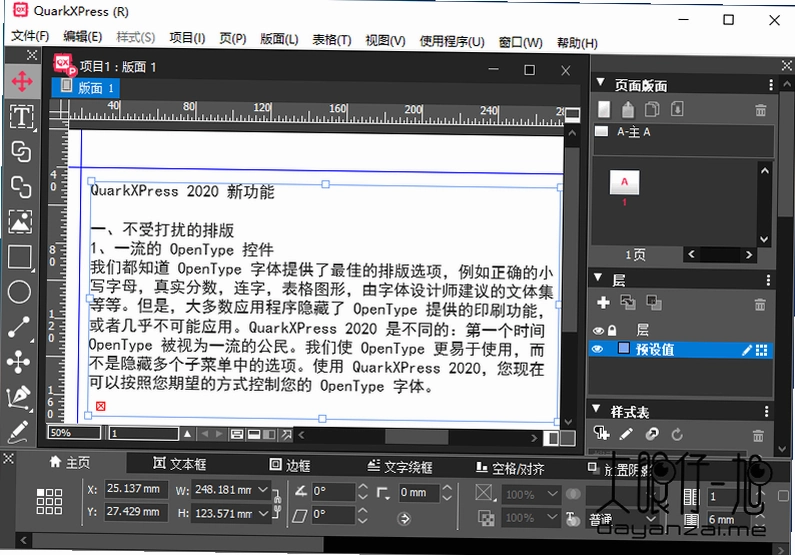Open 样式表 panel options menu
Viewport: 795px width, 555px height.
pyautogui.click(x=766, y=411)
